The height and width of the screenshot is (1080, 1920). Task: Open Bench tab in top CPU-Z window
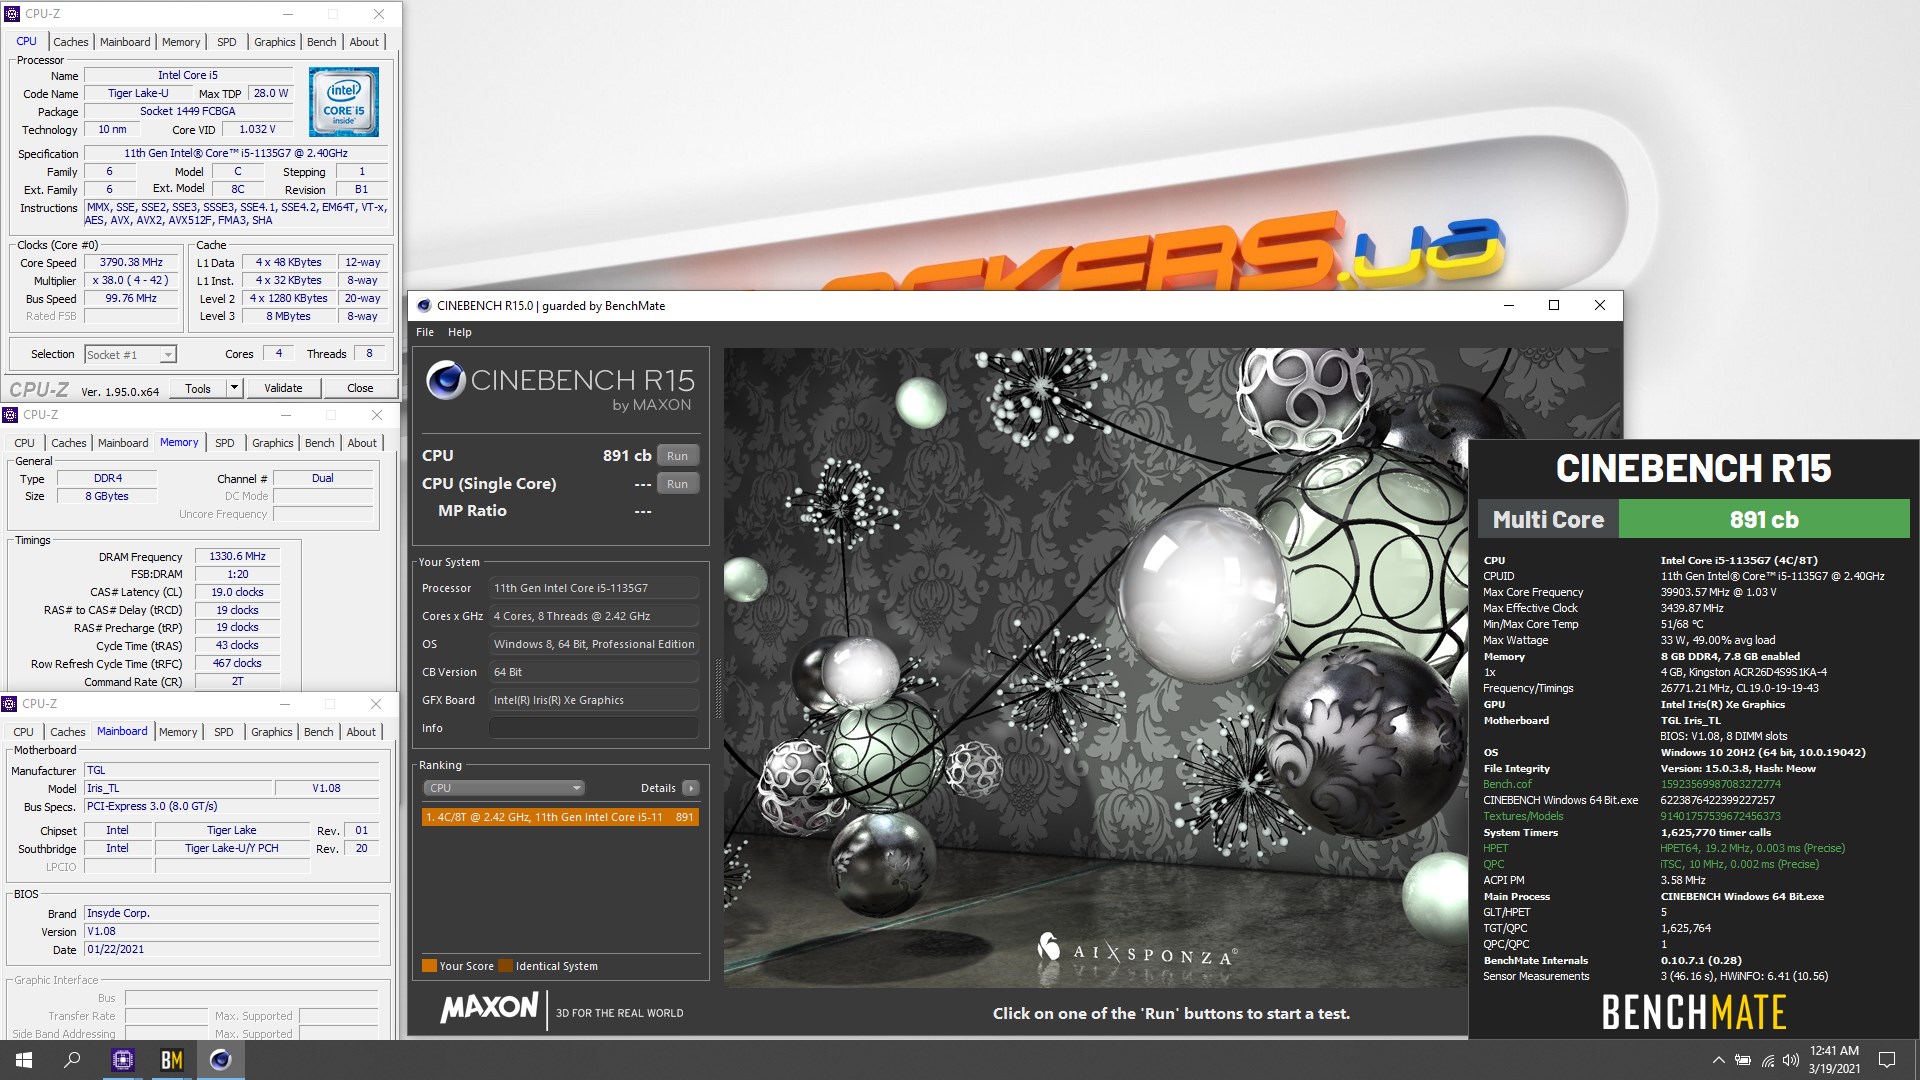(322, 42)
